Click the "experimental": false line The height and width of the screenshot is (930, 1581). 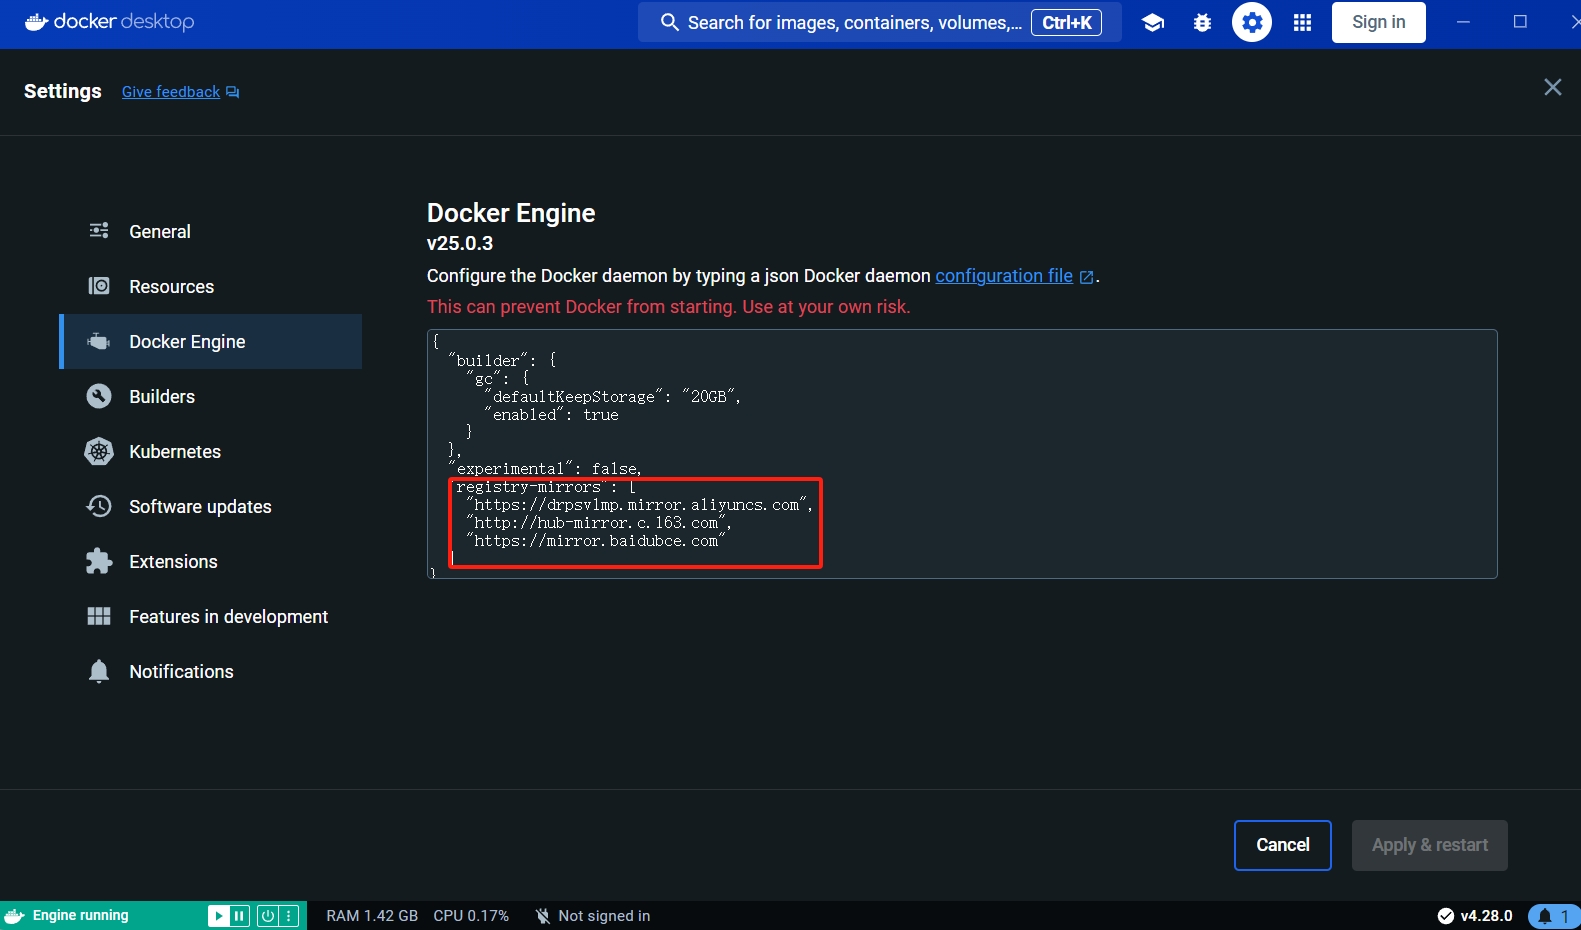point(545,469)
